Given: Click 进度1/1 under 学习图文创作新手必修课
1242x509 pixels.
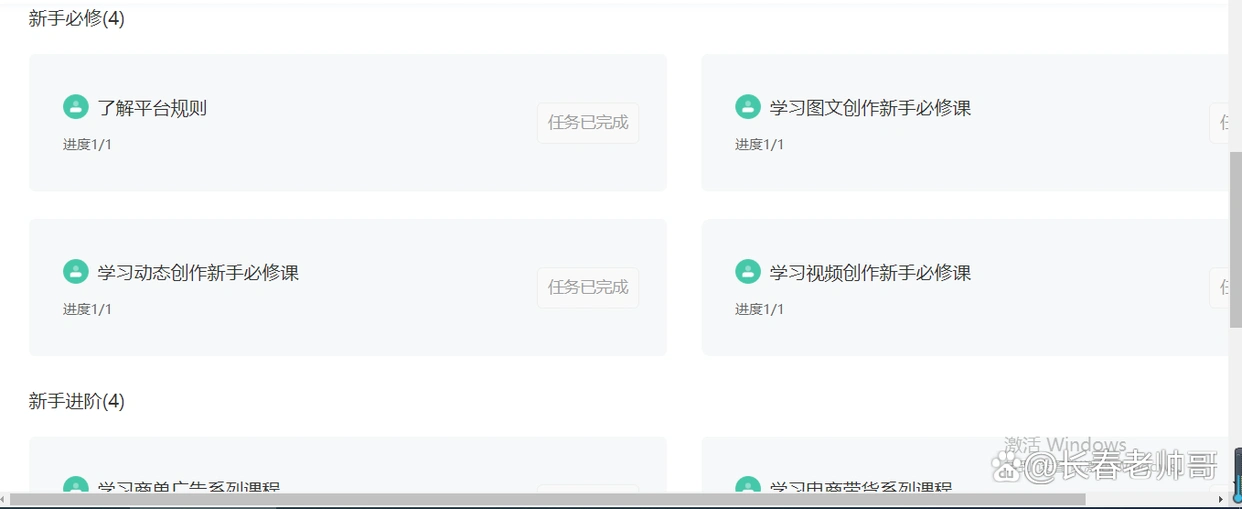Looking at the screenshot, I should click(759, 144).
